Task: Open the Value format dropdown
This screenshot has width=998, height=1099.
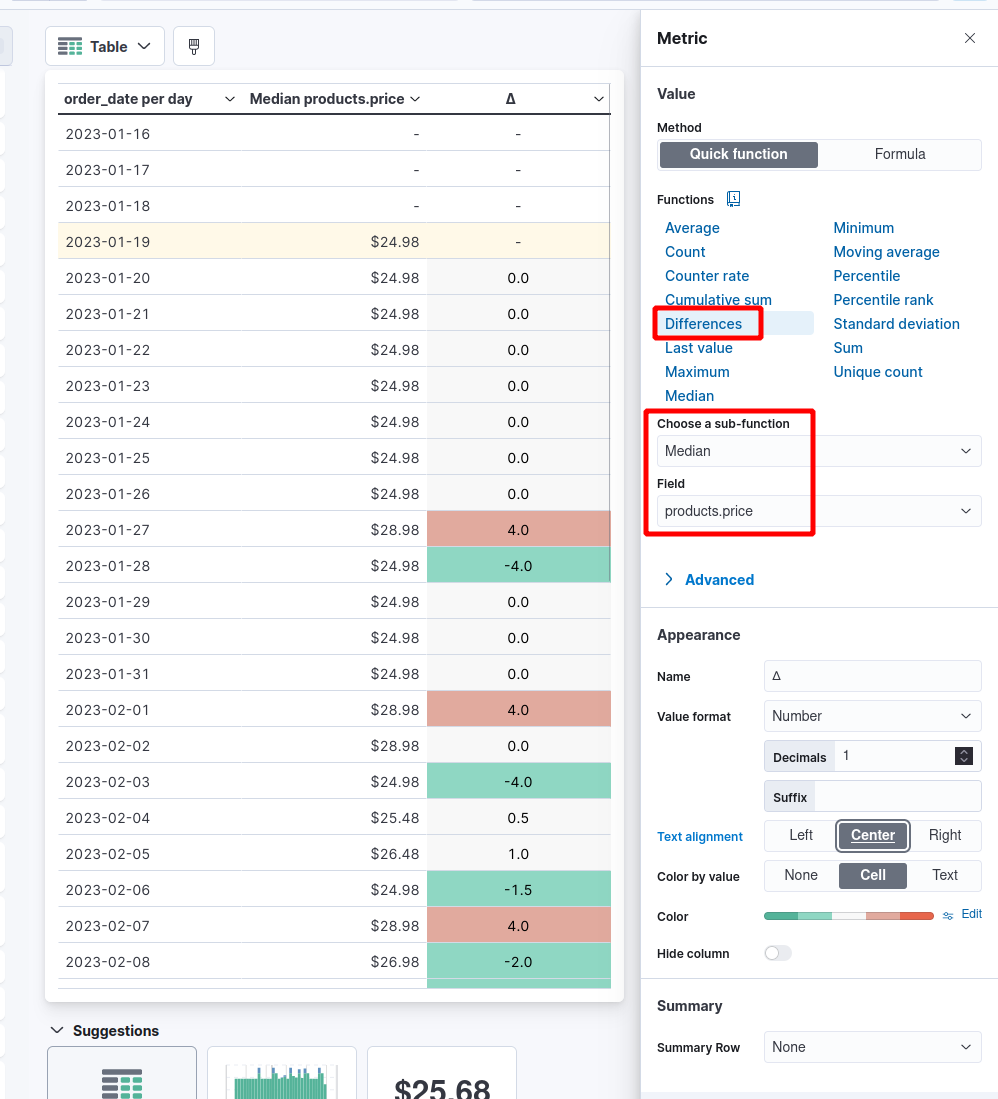Action: tap(872, 716)
